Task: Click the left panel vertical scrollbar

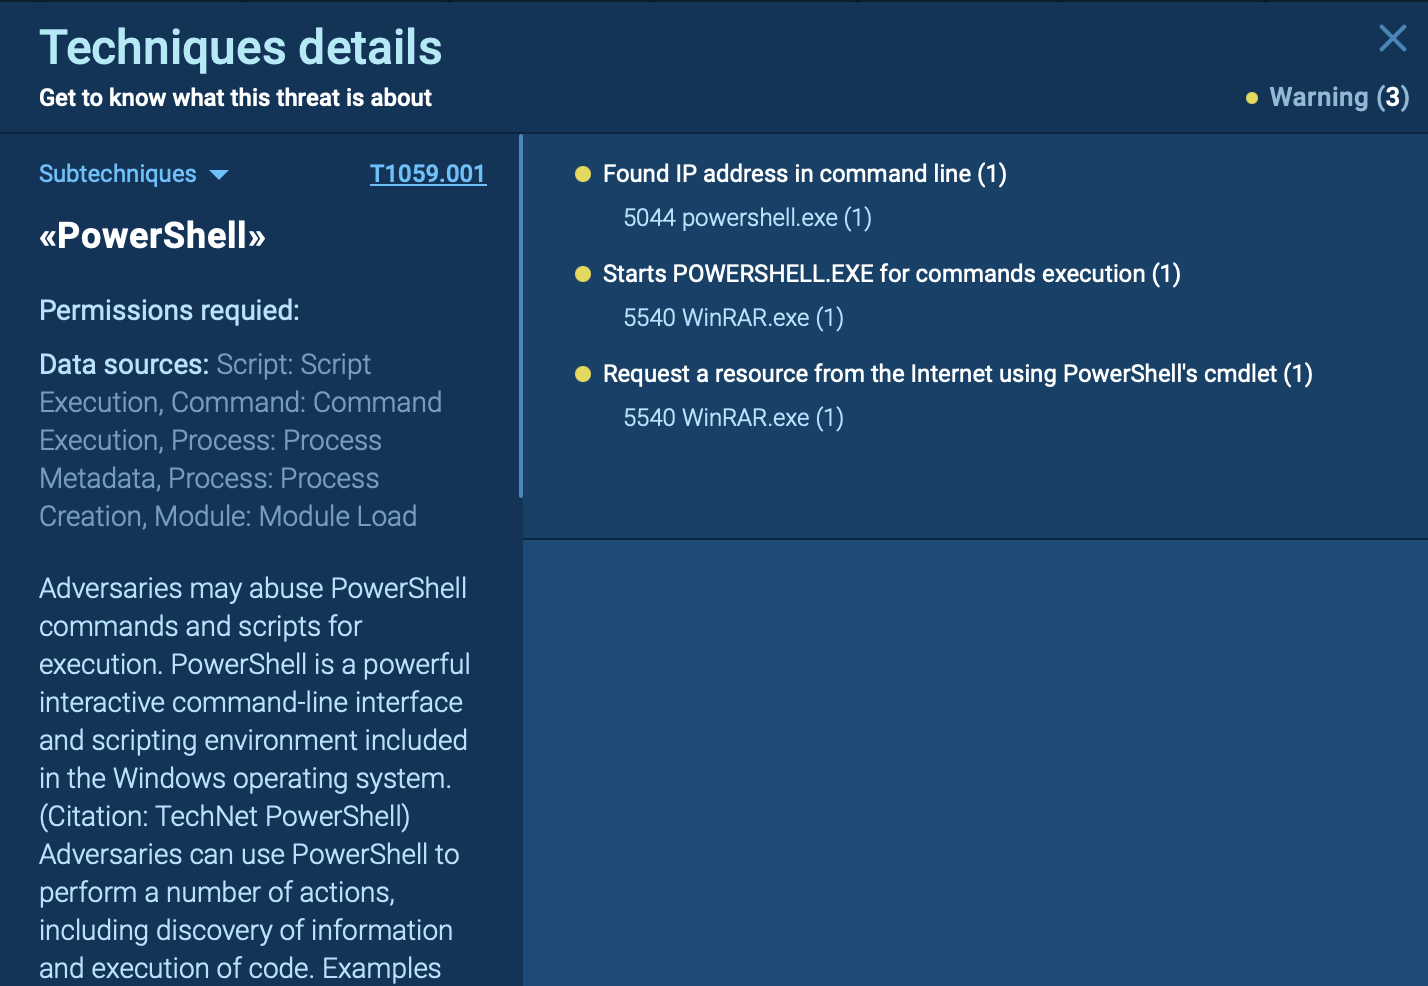Action: point(521,317)
